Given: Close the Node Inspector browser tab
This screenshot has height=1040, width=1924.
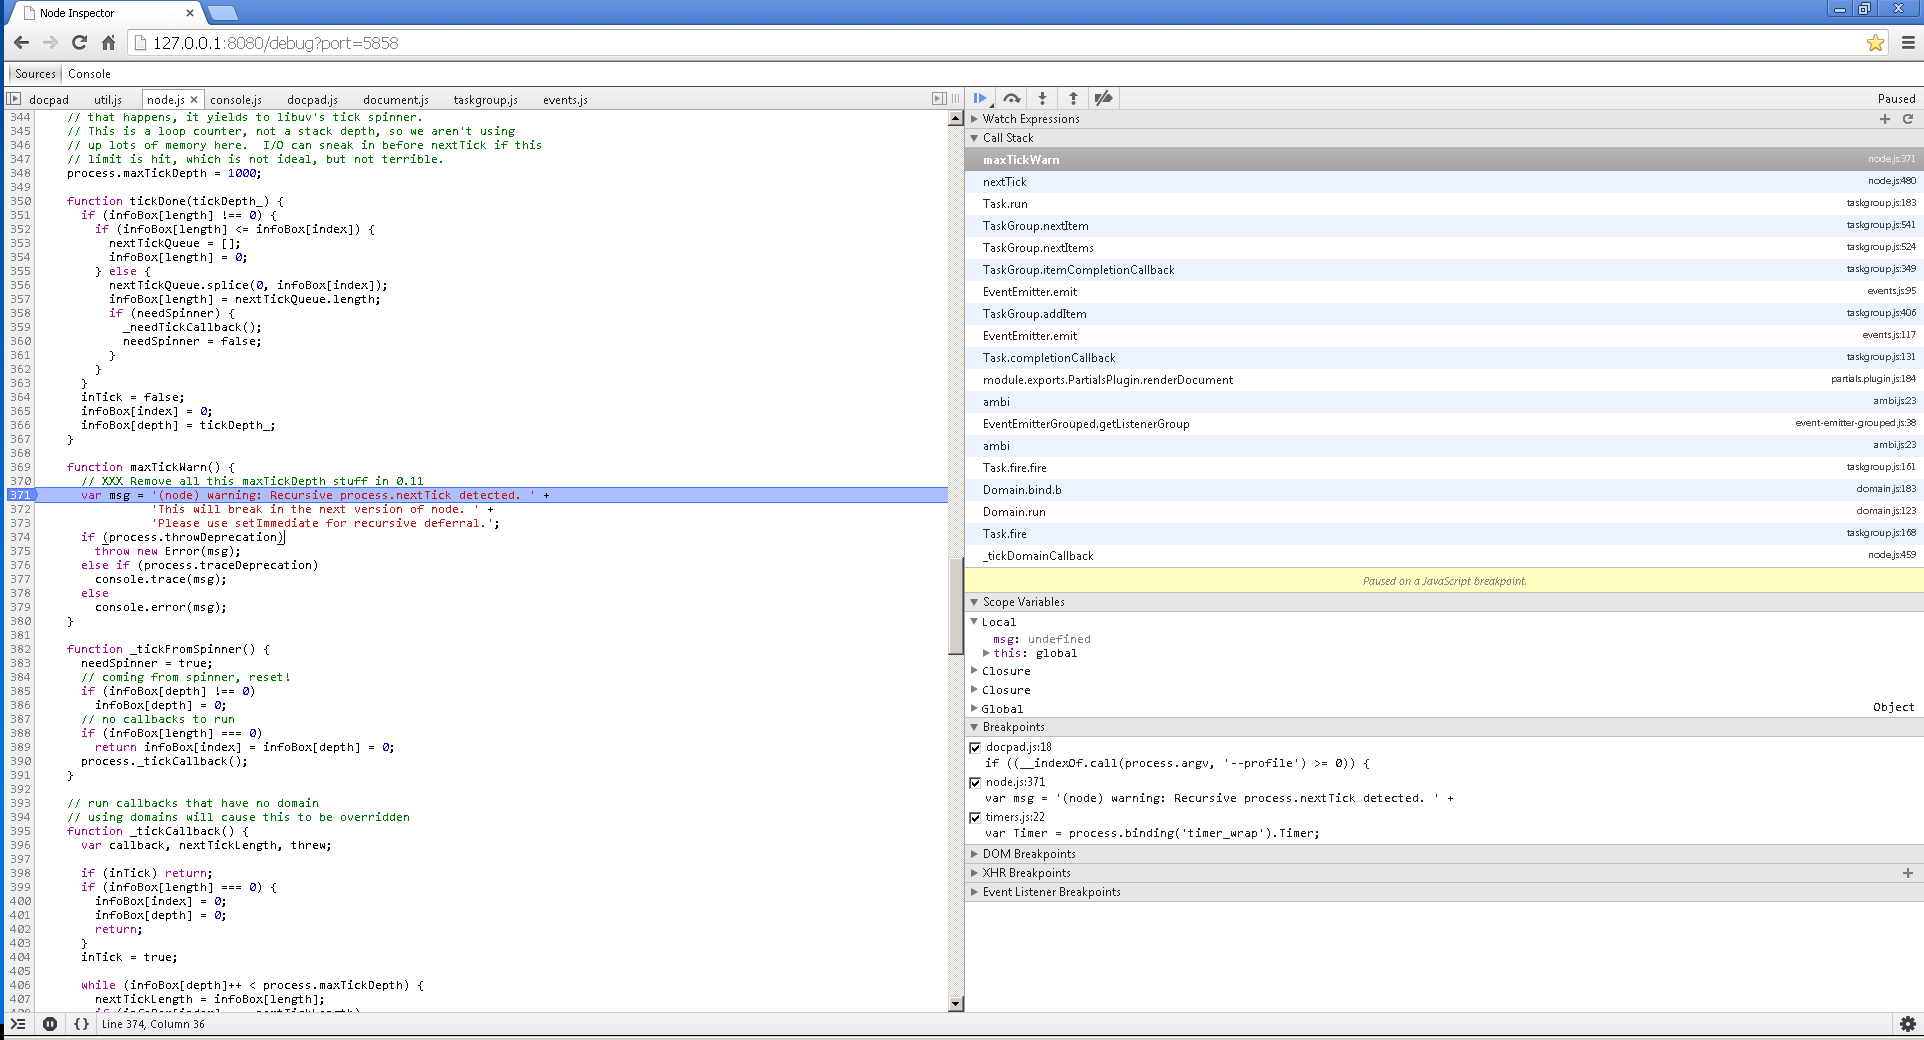Looking at the screenshot, I should click(x=190, y=13).
